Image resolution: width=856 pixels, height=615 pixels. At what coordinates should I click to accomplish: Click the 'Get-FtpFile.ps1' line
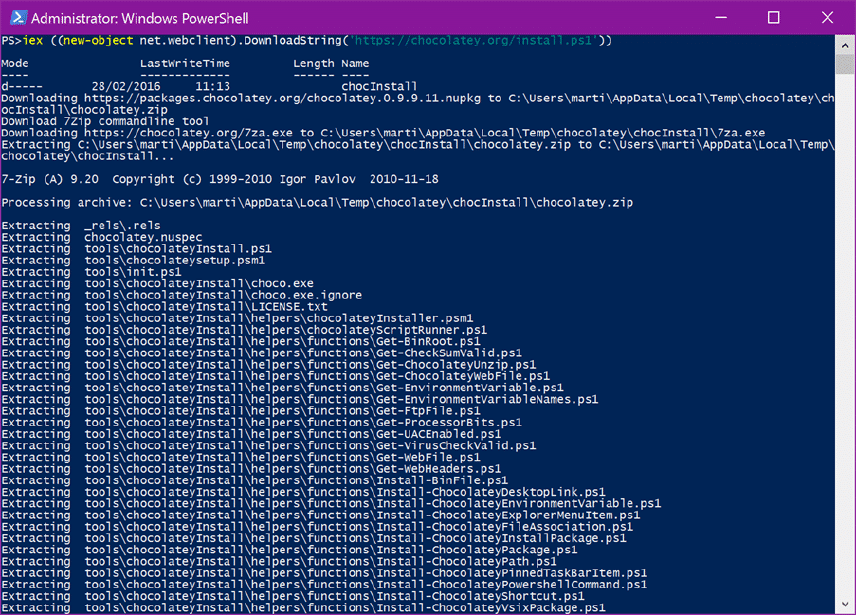pos(240,411)
